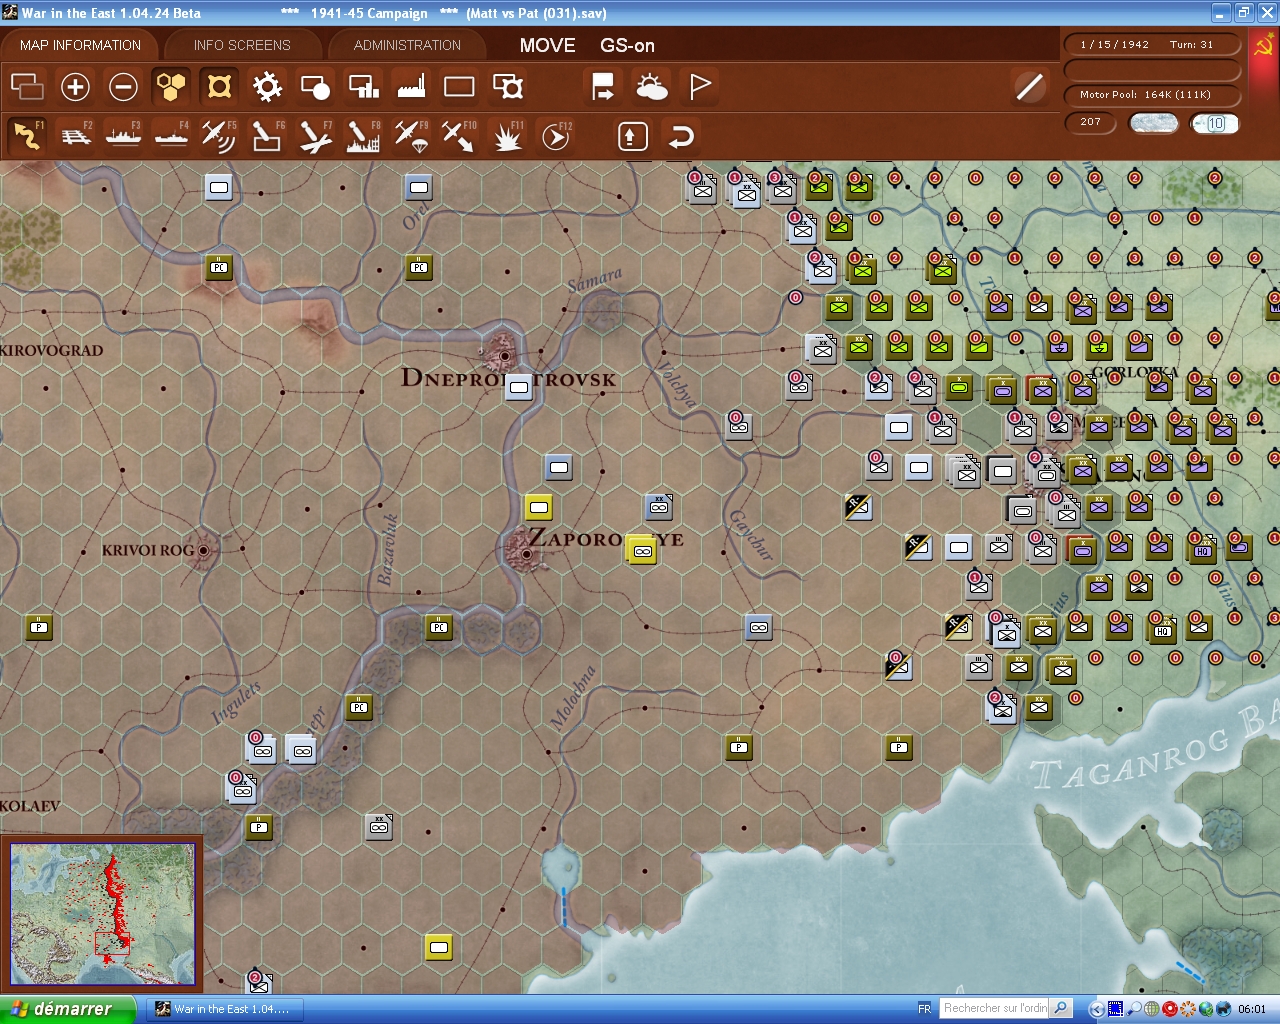Click the taskbar search magnifier button
The height and width of the screenshot is (1024, 1280).
tap(1062, 1008)
